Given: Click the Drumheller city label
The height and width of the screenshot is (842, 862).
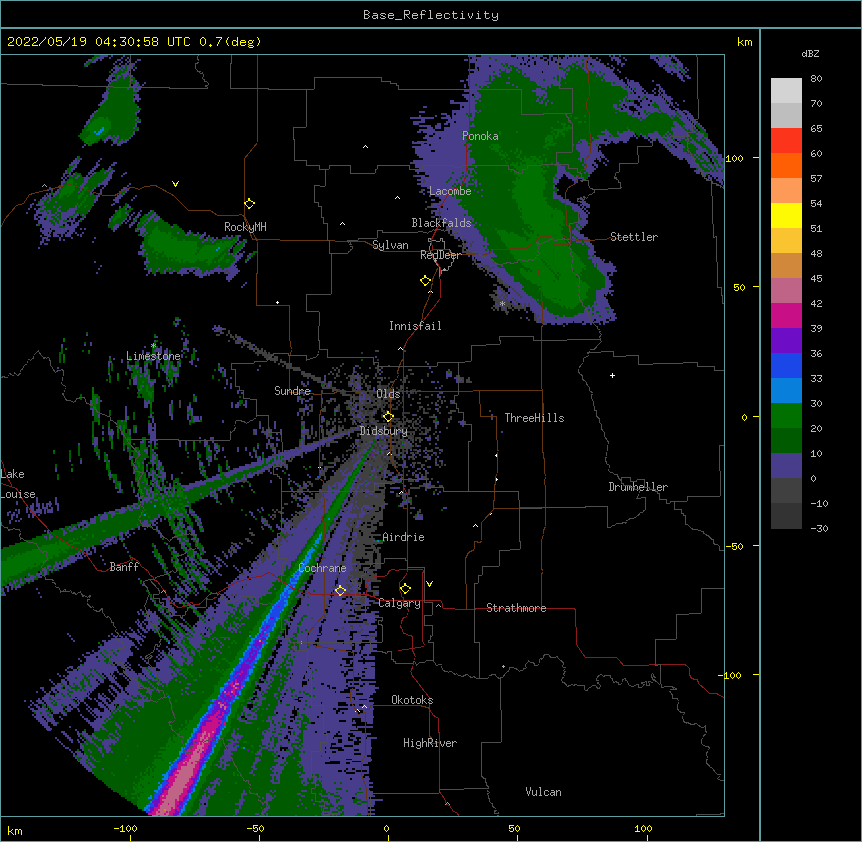Looking at the screenshot, I should (x=638, y=487).
